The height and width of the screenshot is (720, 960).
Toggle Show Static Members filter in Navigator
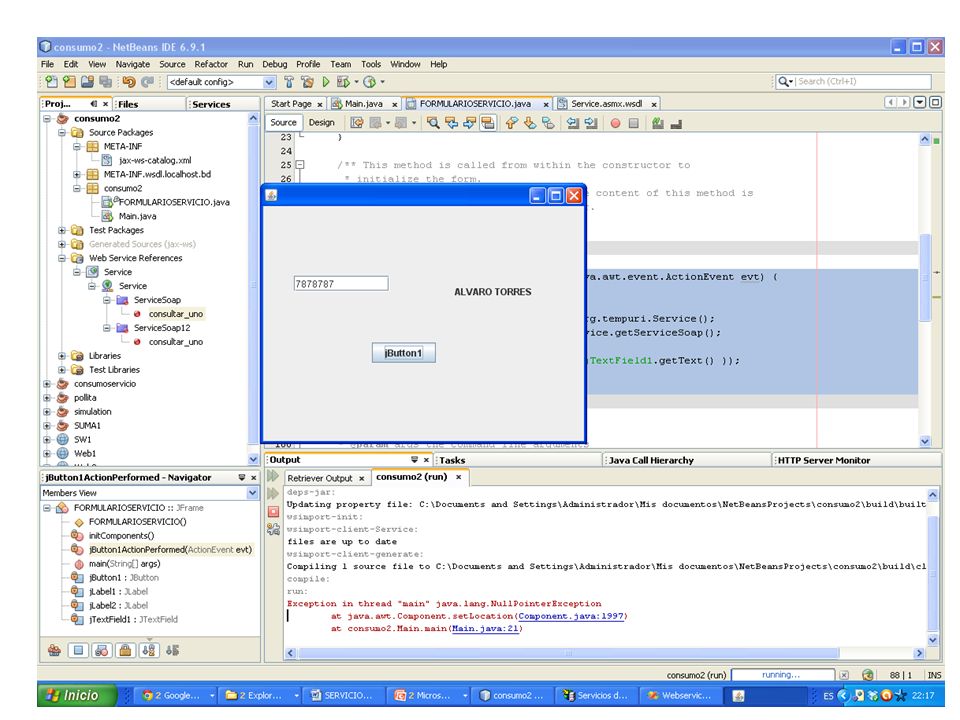tap(102, 650)
